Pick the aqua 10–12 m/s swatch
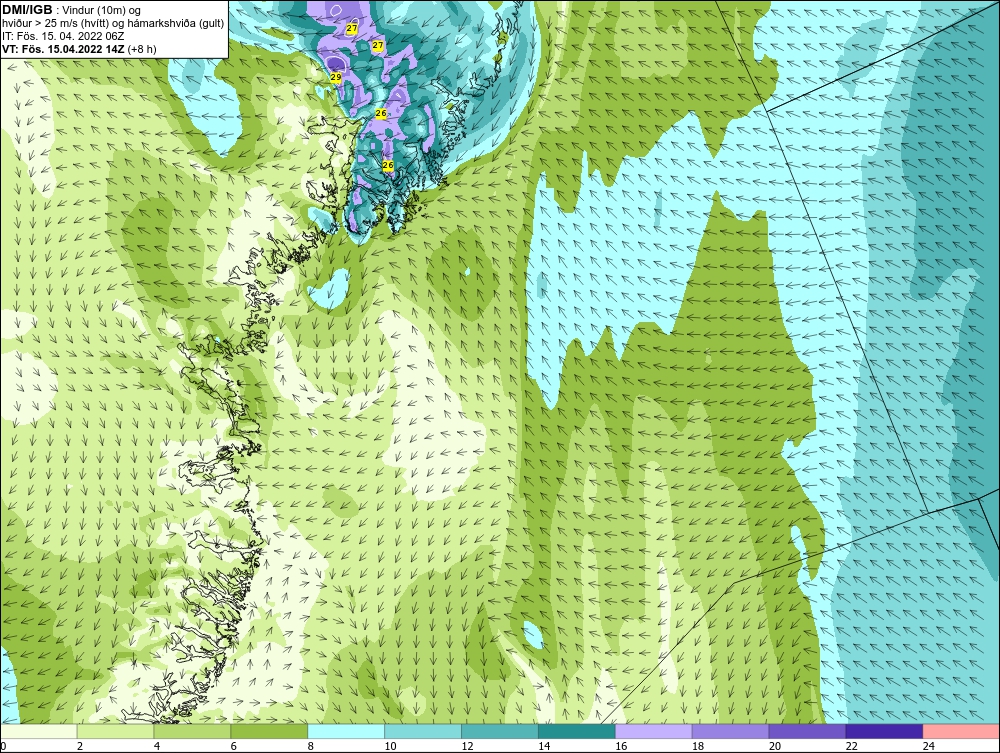The width and height of the screenshot is (1000, 753). pyautogui.click(x=423, y=731)
